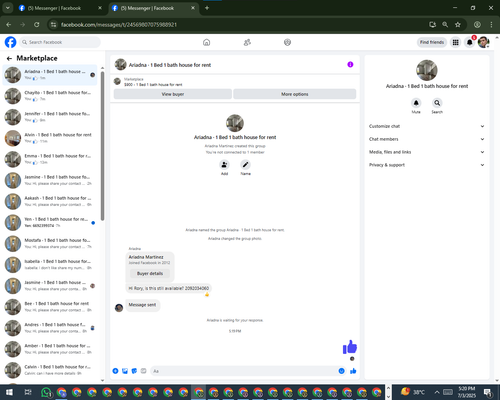Open the Chrome zoom magnifier icon
Screen dimensions: 500x400
445,24
